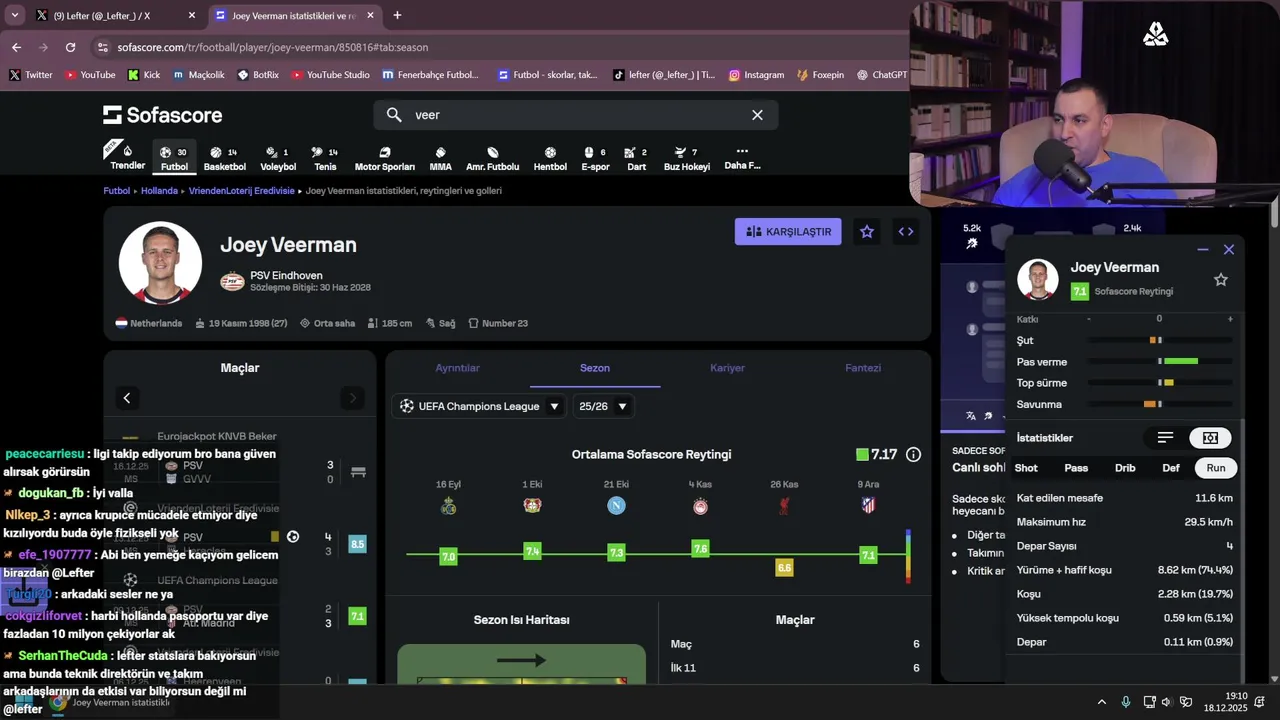
Task: Open the E-spor category
Action: coord(595,158)
